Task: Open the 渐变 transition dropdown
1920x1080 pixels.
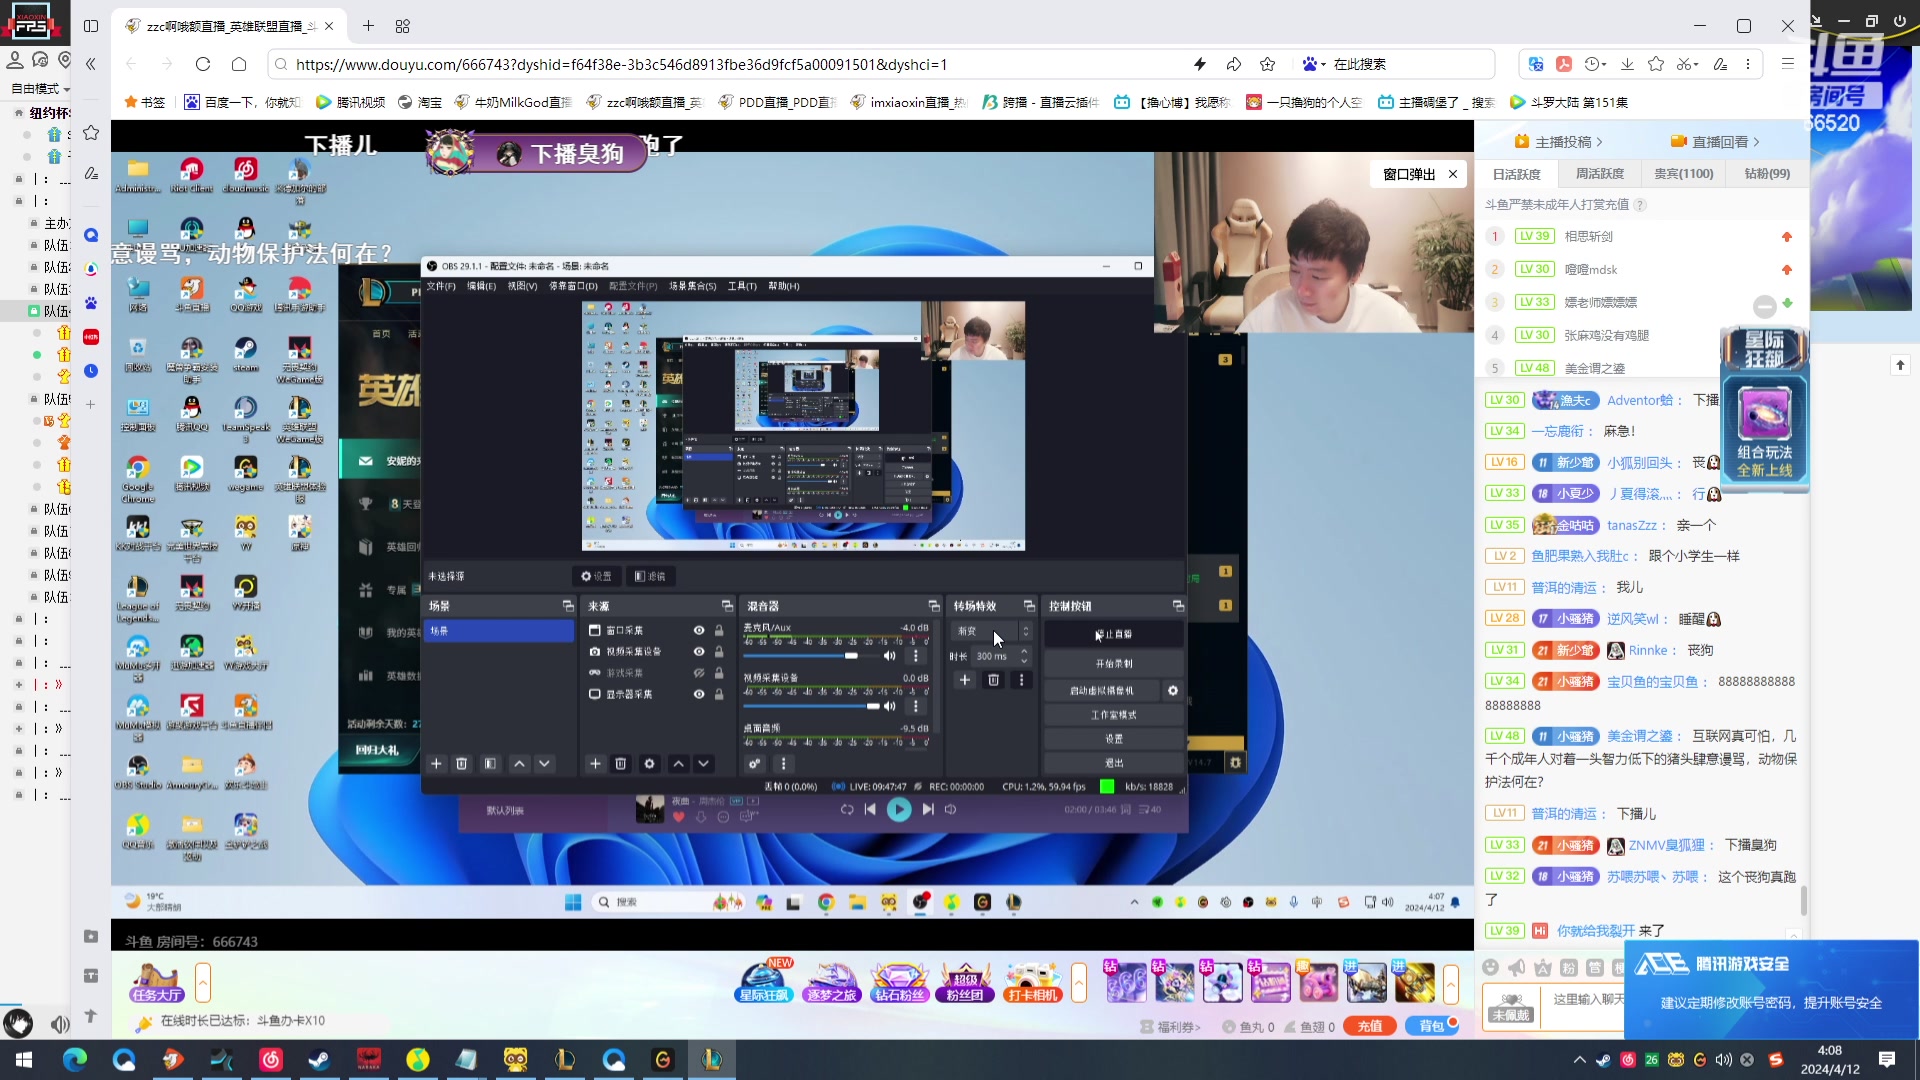Action: pyautogui.click(x=991, y=631)
